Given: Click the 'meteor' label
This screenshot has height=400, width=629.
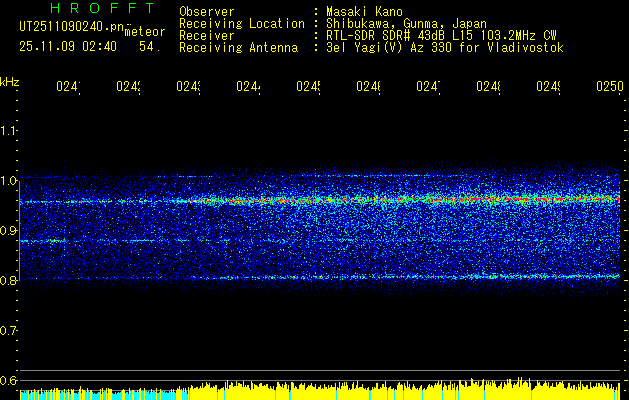Looking at the screenshot, I should 145,32.
